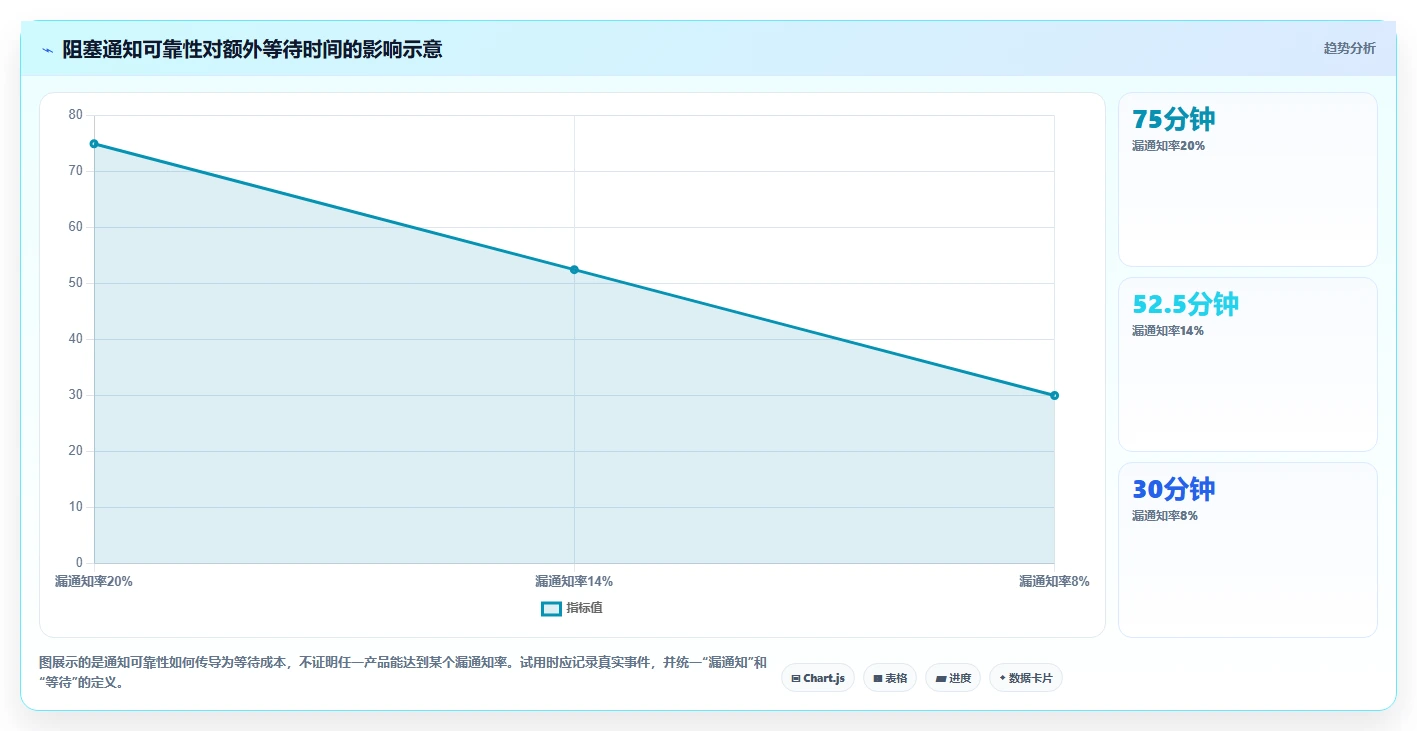
Task: Open the 75分钟 data card
Action: [x=1247, y=179]
